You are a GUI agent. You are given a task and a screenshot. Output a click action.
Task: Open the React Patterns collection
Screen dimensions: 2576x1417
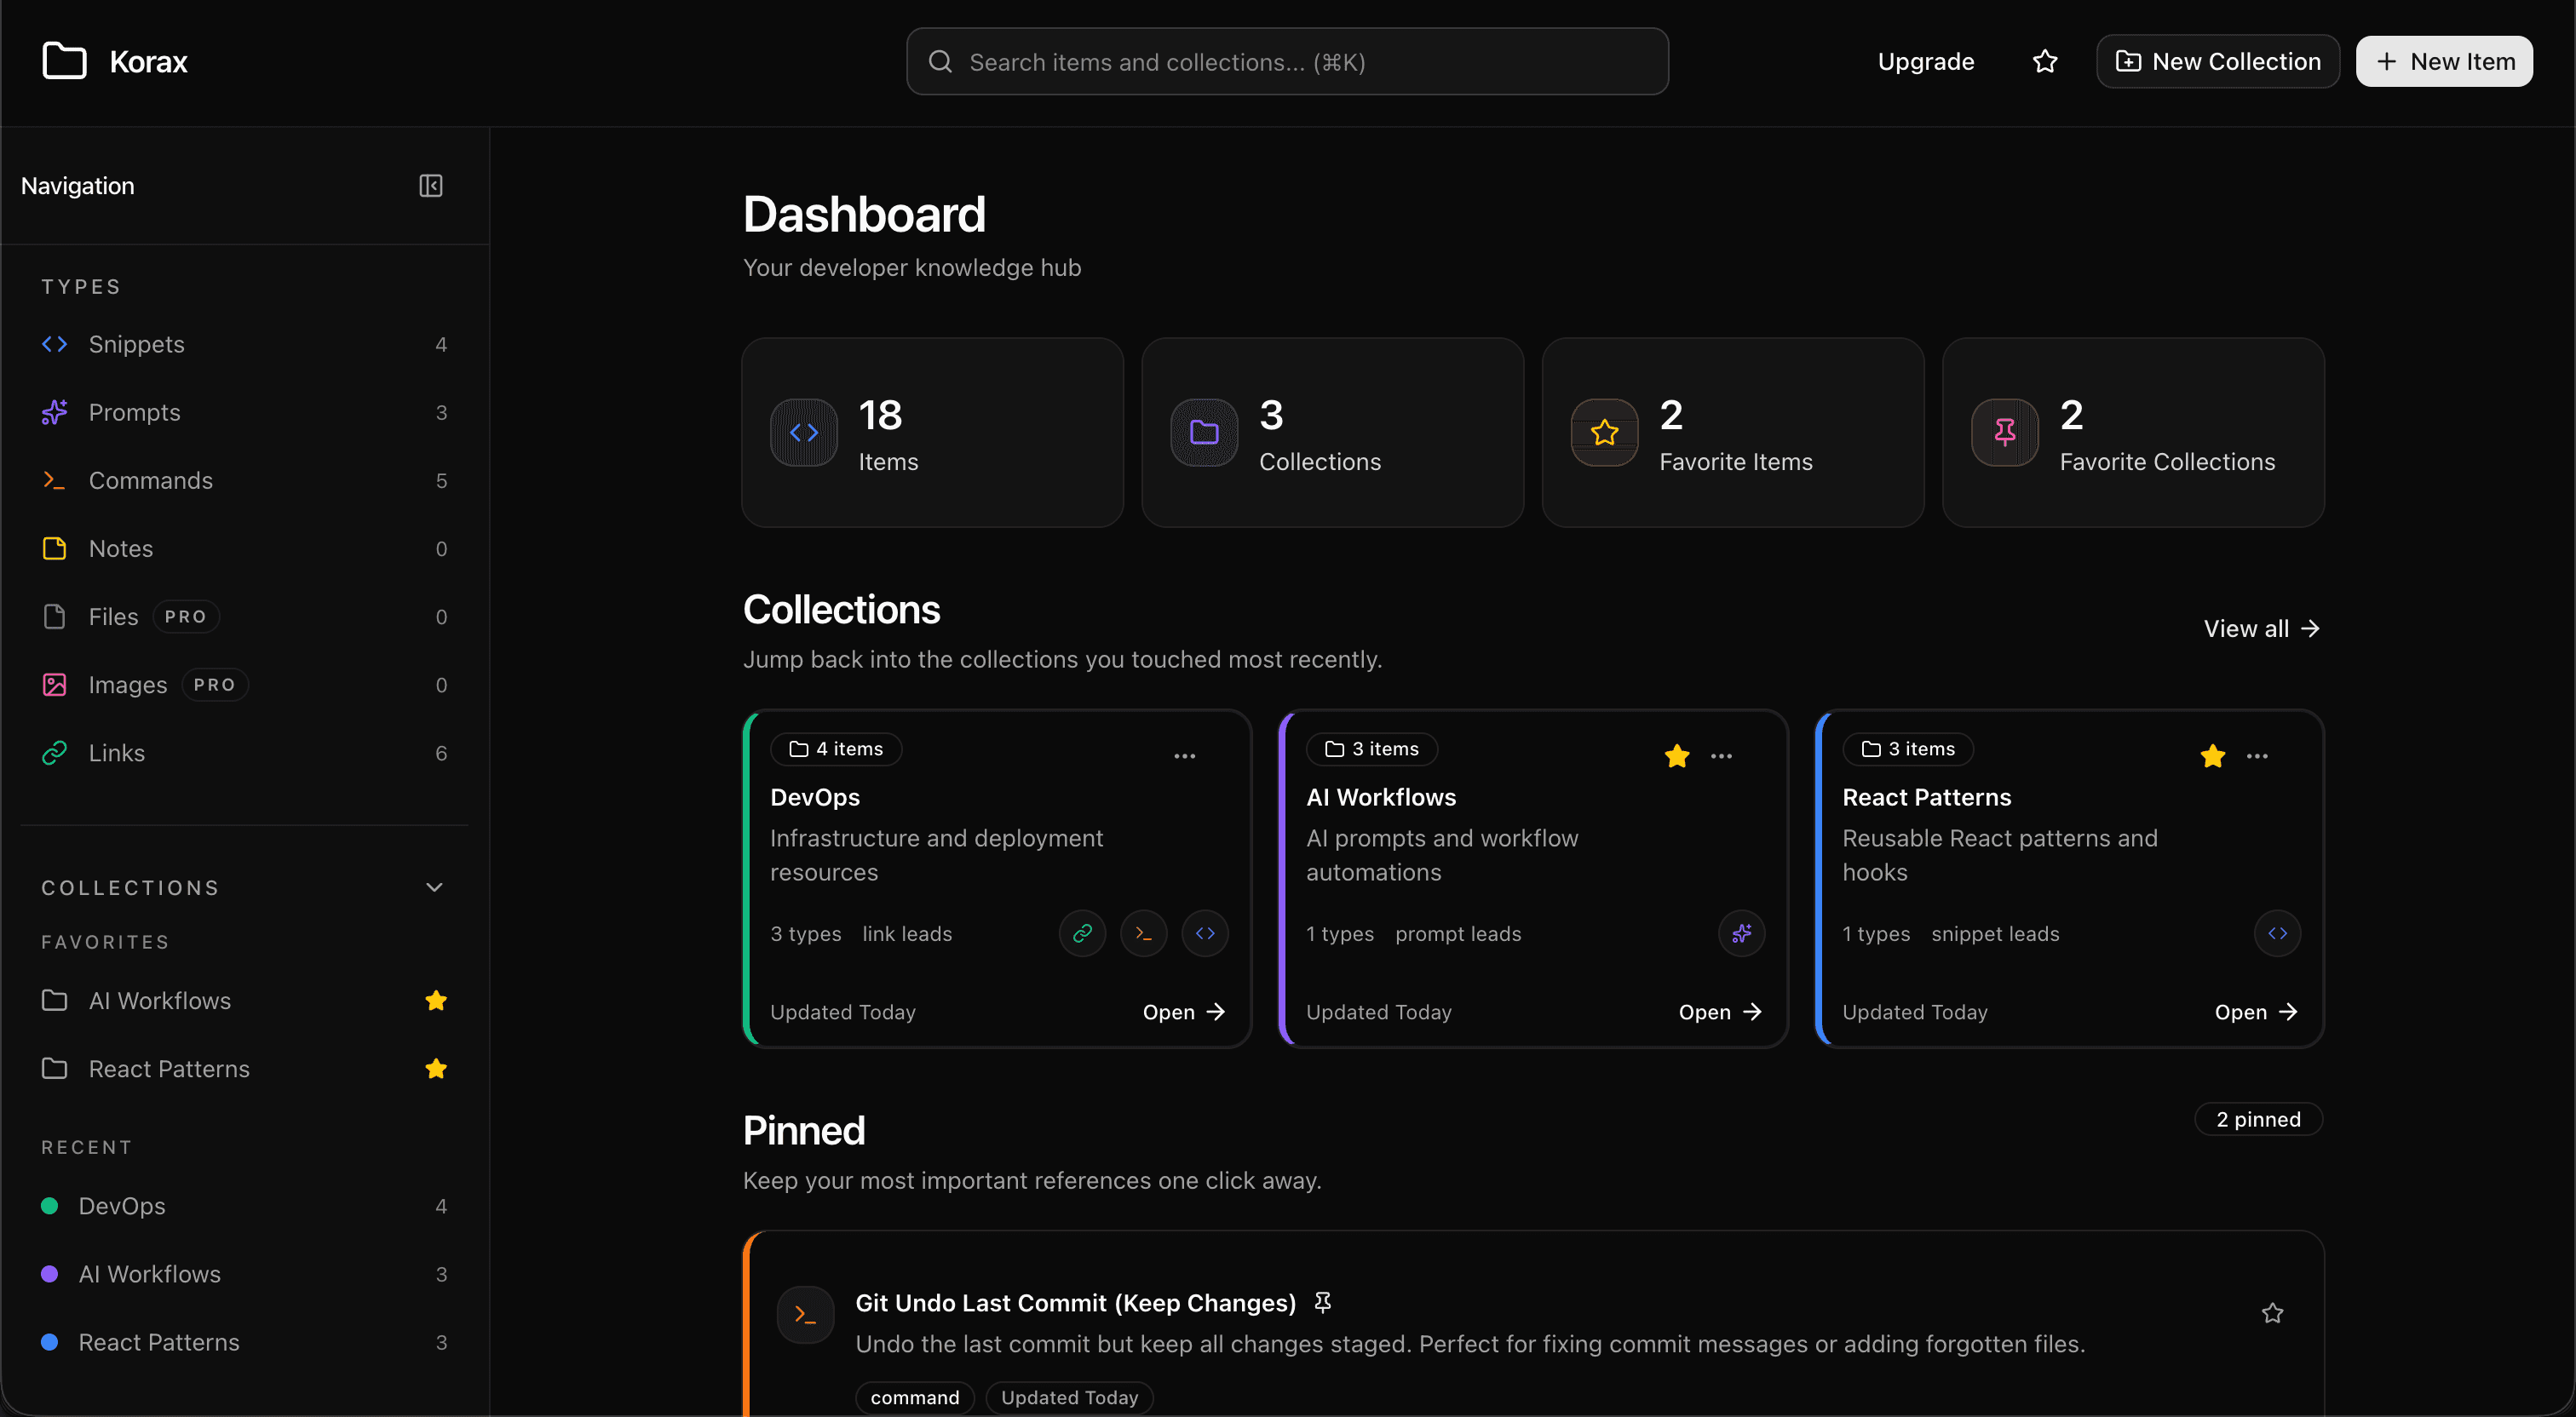click(2256, 1012)
